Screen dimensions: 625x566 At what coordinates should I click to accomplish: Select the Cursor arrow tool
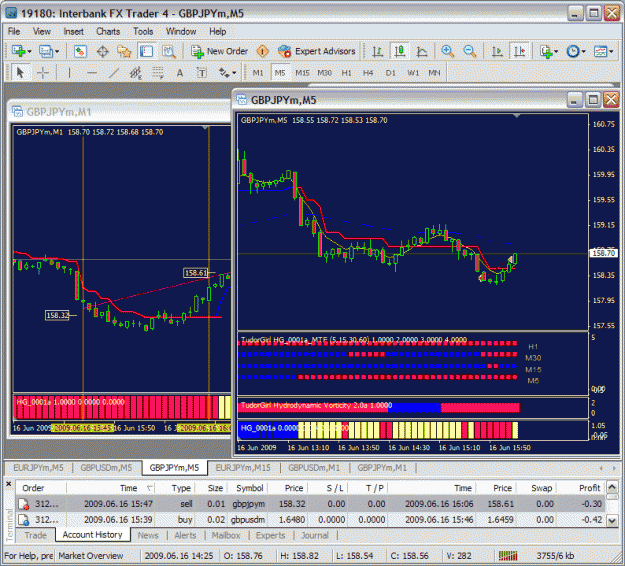[20, 73]
